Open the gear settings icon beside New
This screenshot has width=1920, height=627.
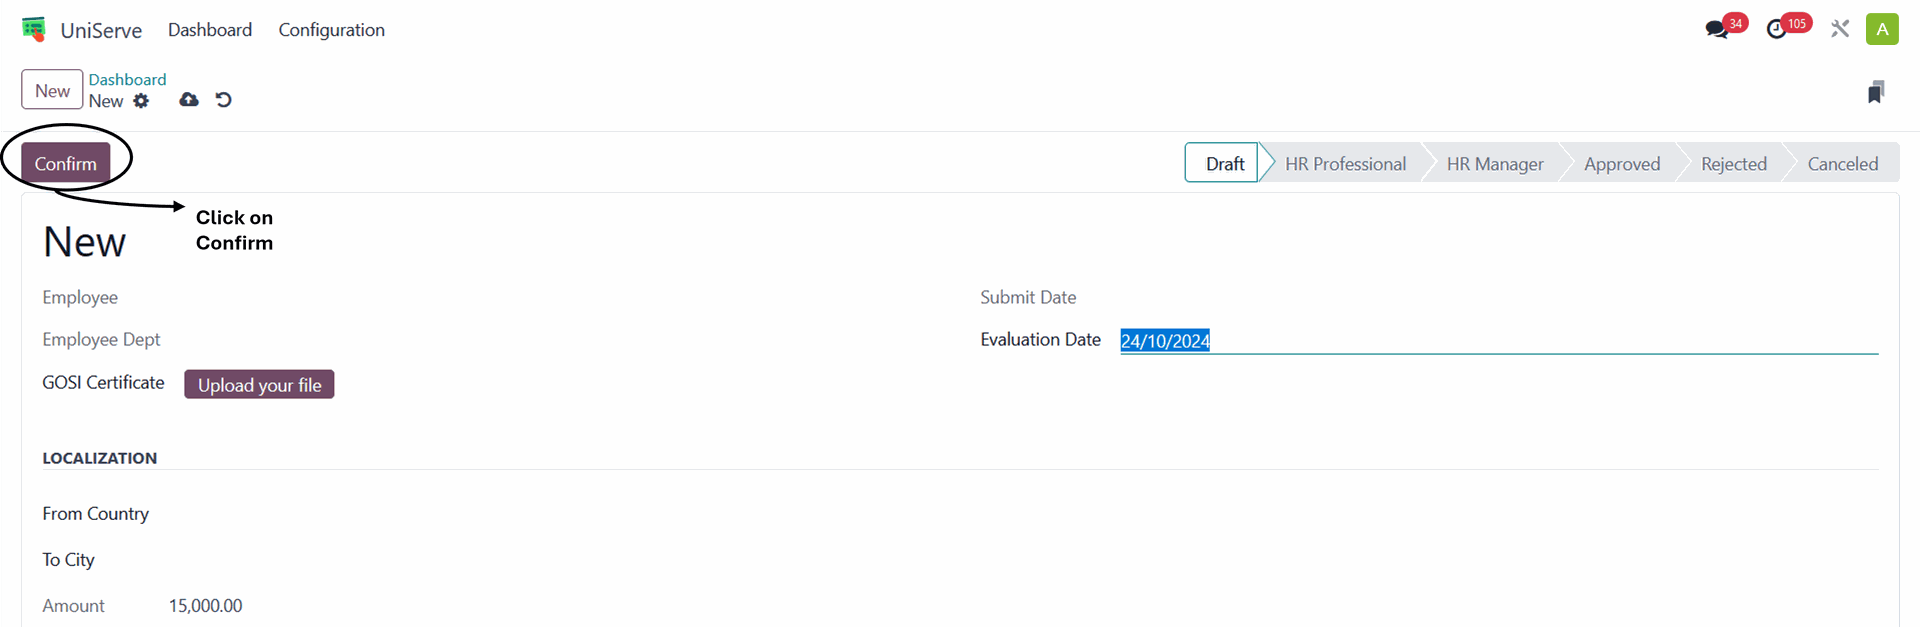coord(141,101)
